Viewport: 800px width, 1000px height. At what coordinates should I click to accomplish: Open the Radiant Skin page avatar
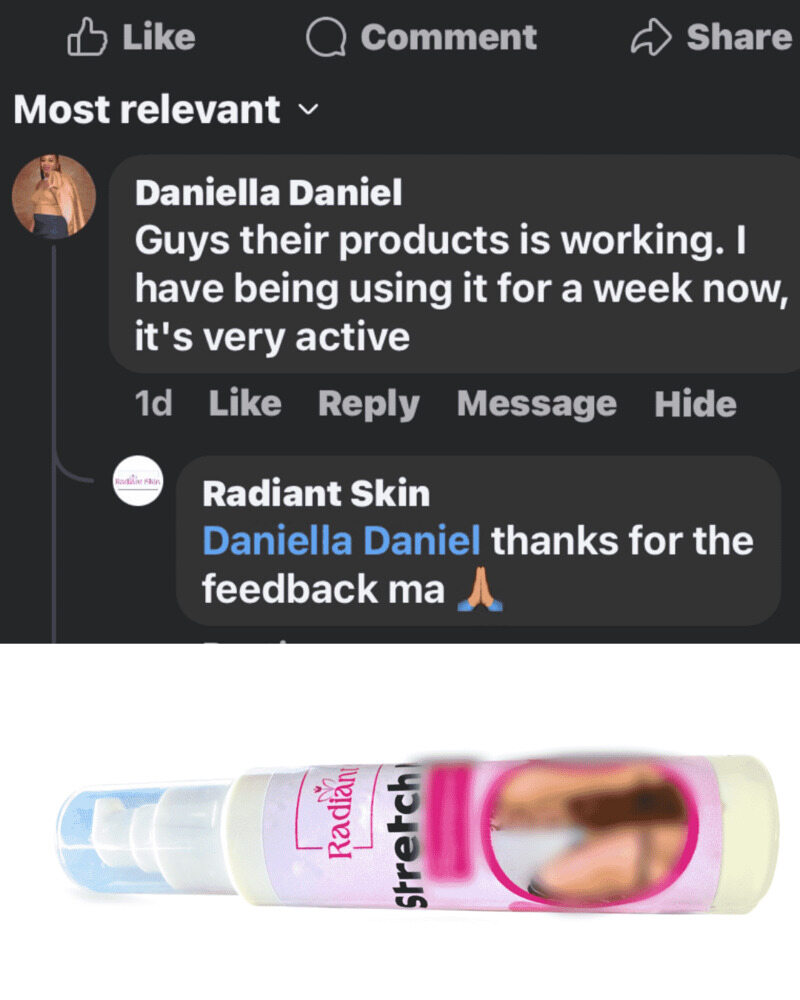138,481
